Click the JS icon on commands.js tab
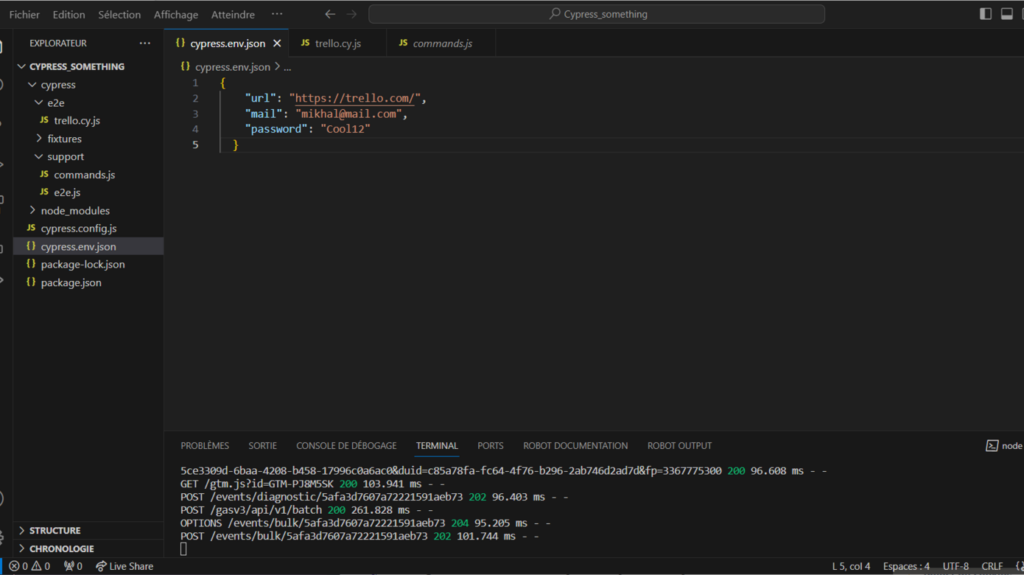 403,42
